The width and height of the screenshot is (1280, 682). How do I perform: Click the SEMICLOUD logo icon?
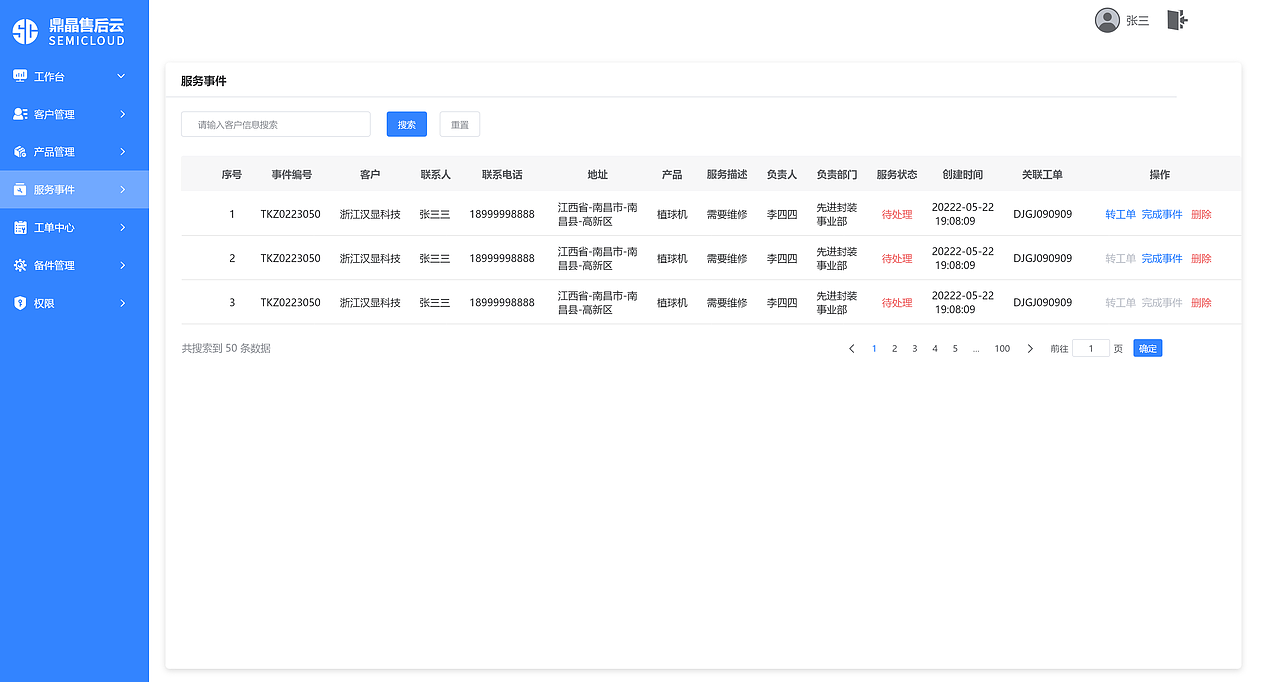[x=25, y=32]
